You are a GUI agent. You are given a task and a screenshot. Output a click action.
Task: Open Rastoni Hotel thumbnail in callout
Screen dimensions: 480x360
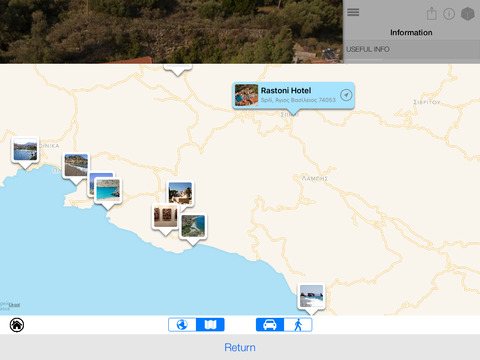tap(246, 95)
